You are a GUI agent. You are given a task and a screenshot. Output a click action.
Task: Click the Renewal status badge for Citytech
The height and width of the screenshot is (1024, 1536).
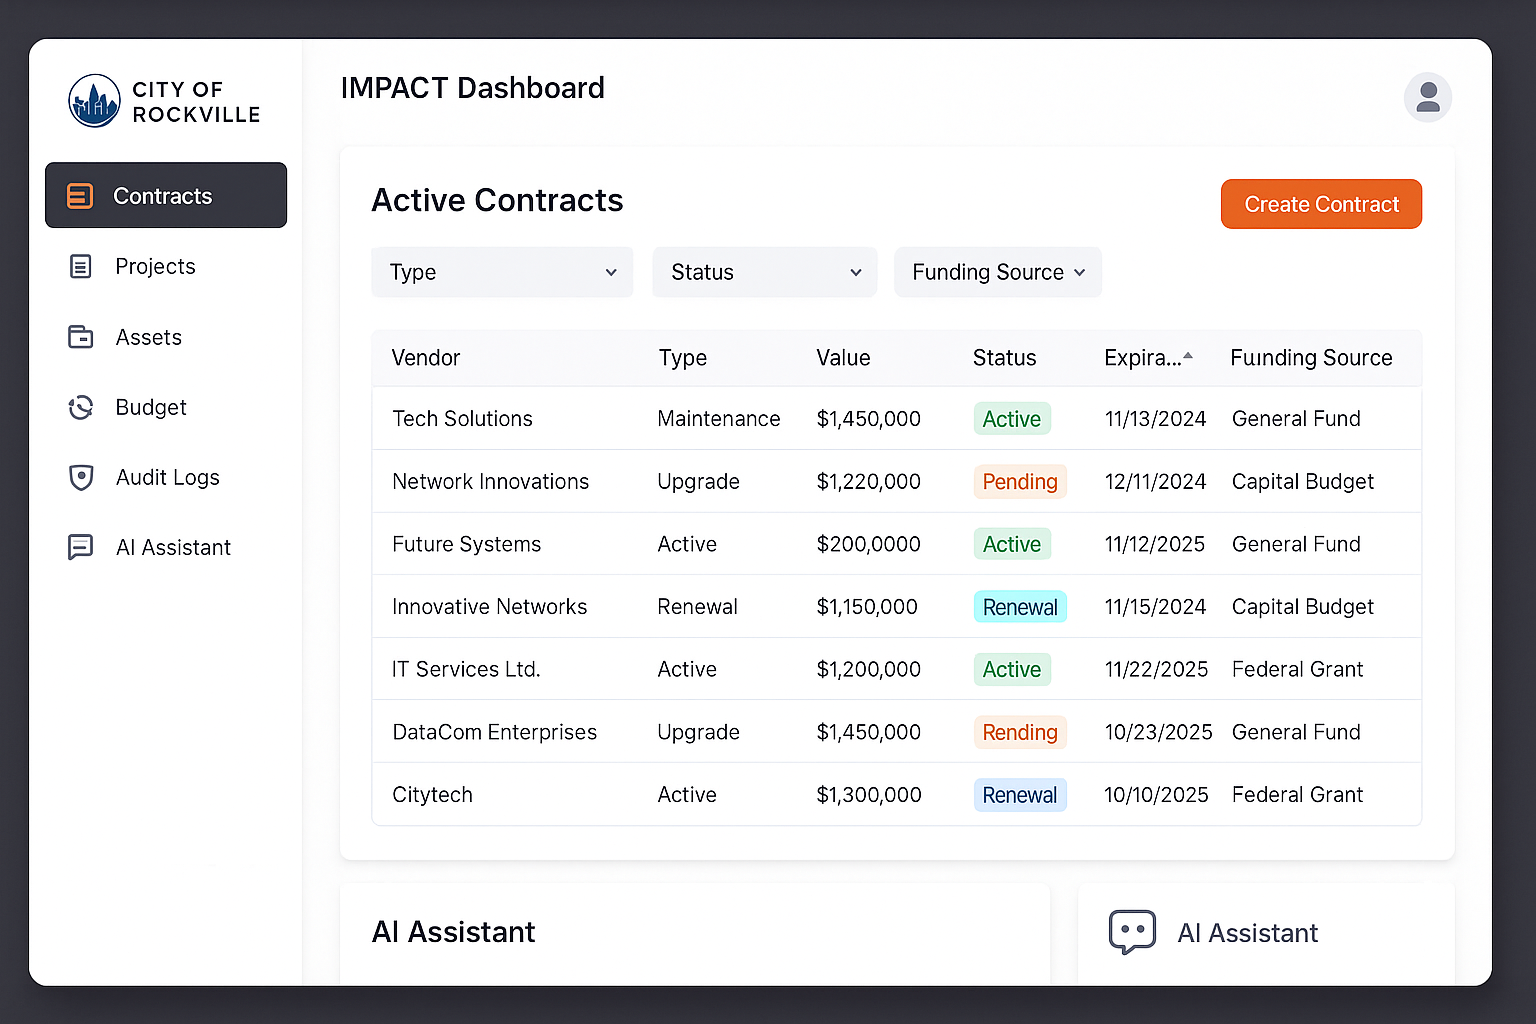(x=1019, y=795)
